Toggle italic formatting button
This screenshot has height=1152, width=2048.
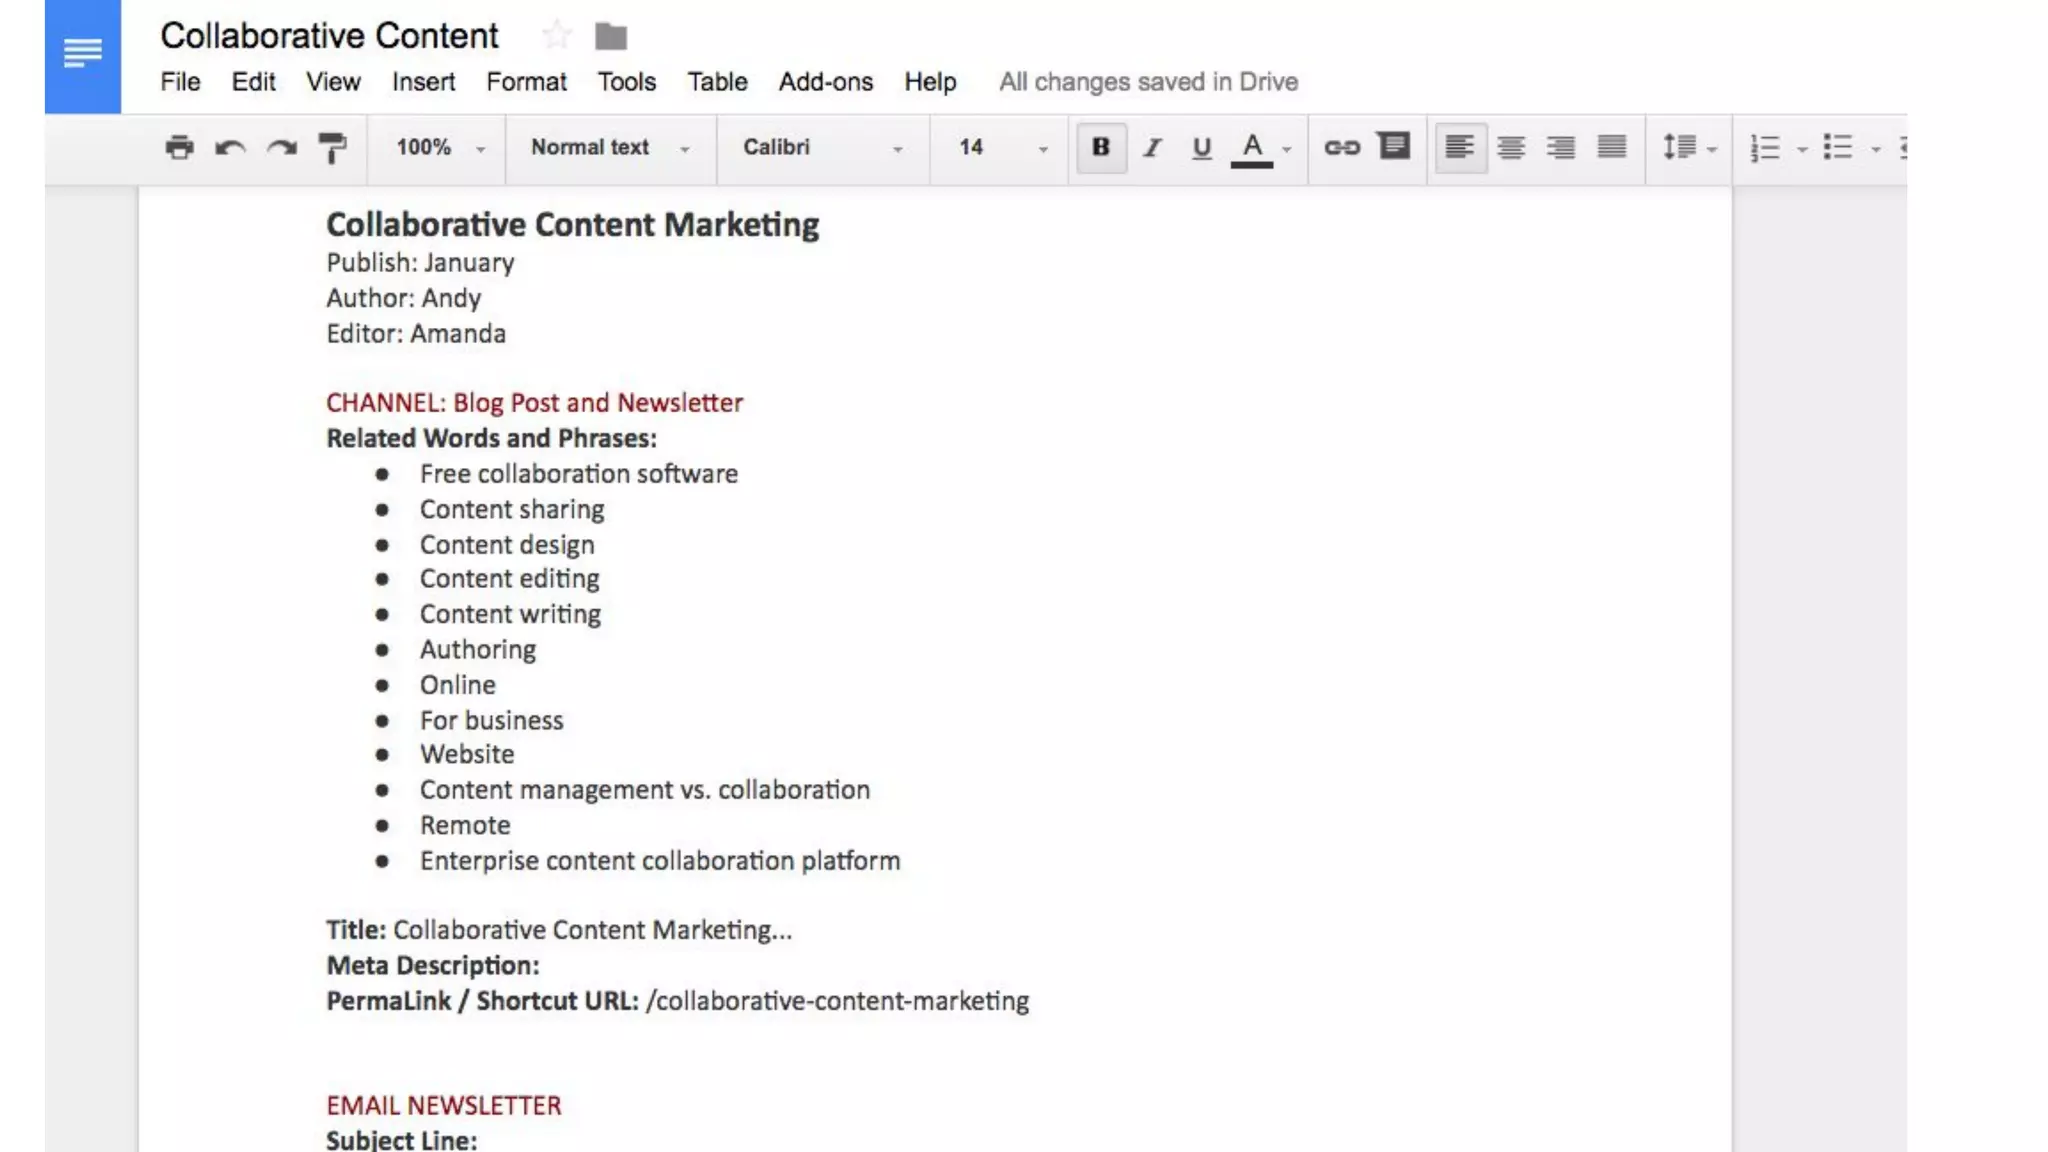click(1152, 148)
